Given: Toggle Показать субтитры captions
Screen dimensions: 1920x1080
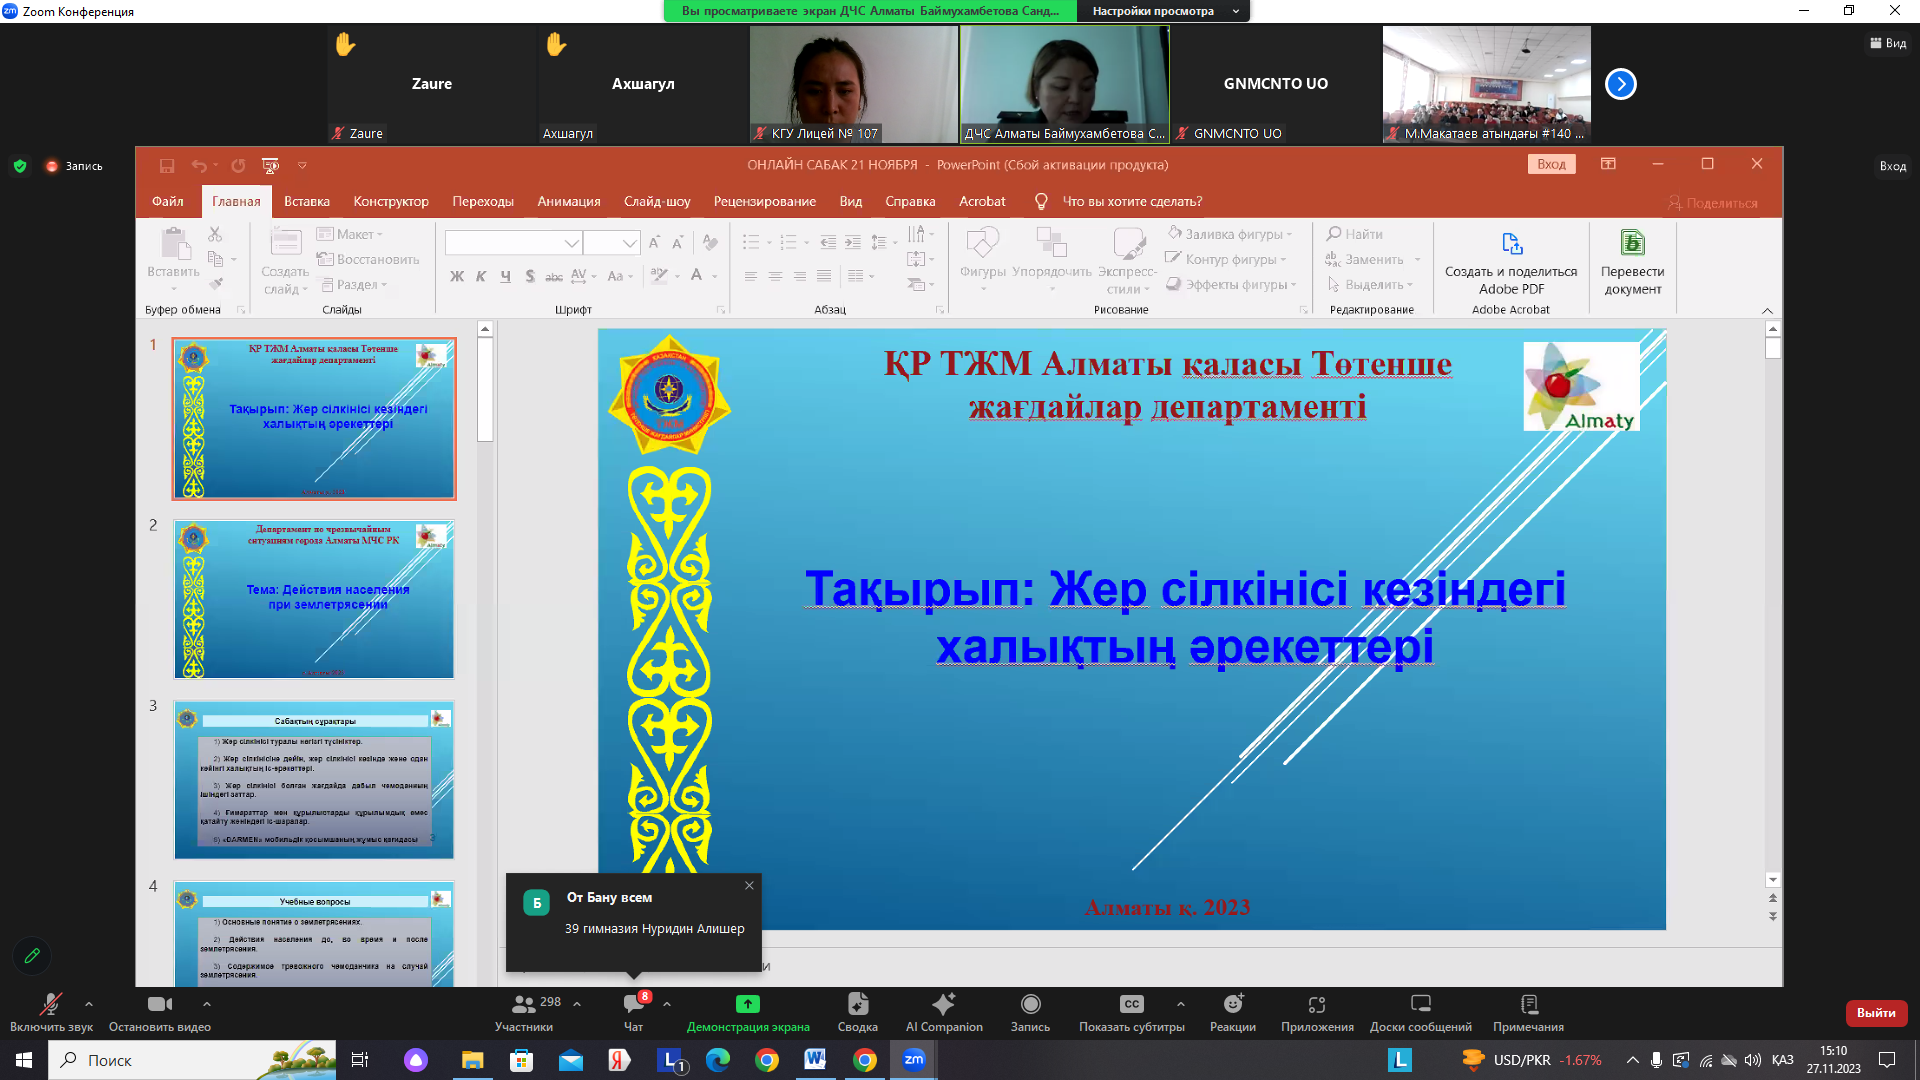Looking at the screenshot, I should pyautogui.click(x=1131, y=1012).
